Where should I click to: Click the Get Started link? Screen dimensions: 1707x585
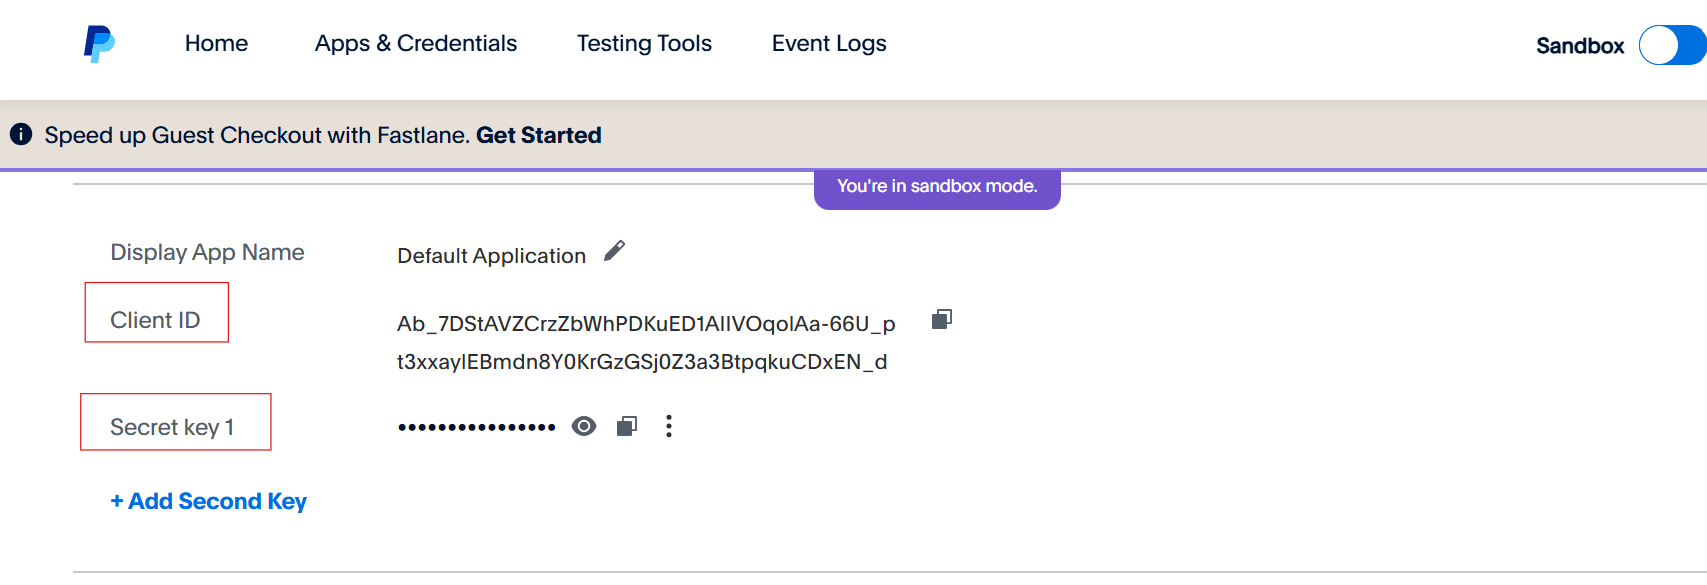tap(538, 135)
